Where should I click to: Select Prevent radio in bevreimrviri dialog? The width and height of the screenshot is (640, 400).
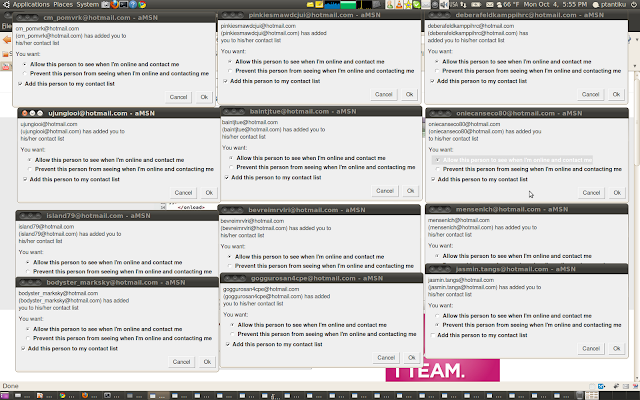[230, 266]
